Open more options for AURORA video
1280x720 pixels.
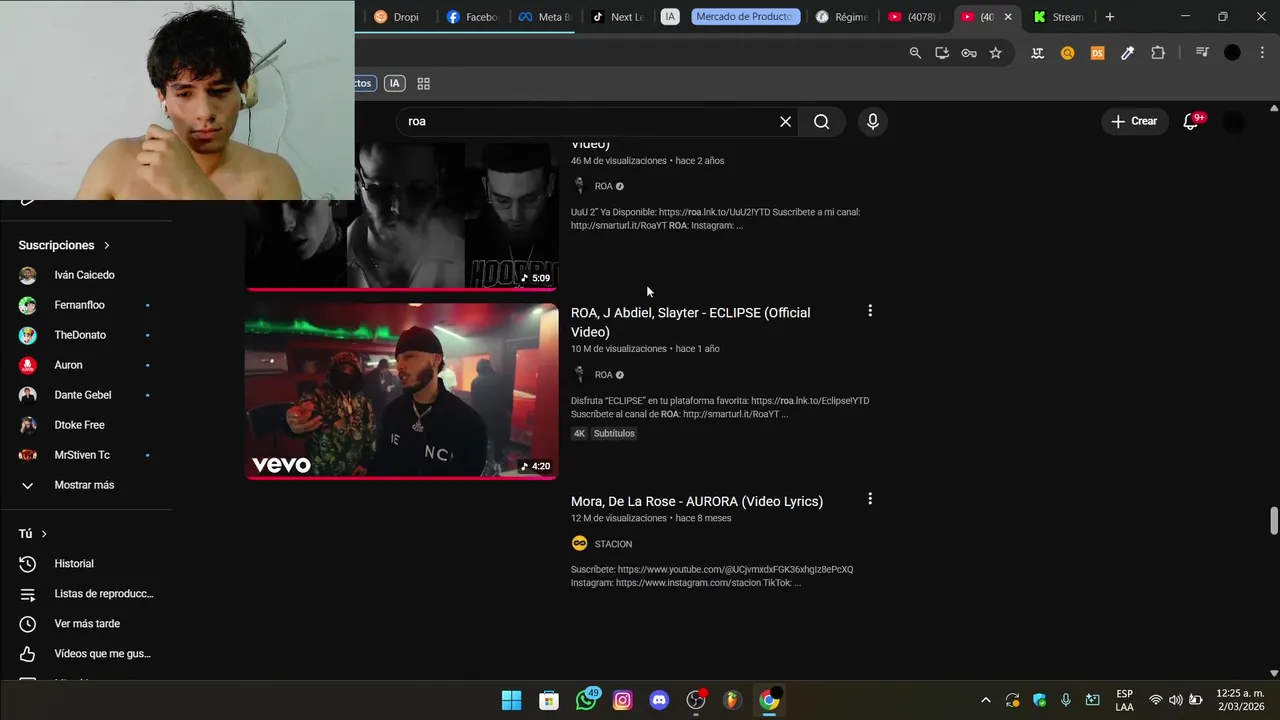tap(870, 499)
